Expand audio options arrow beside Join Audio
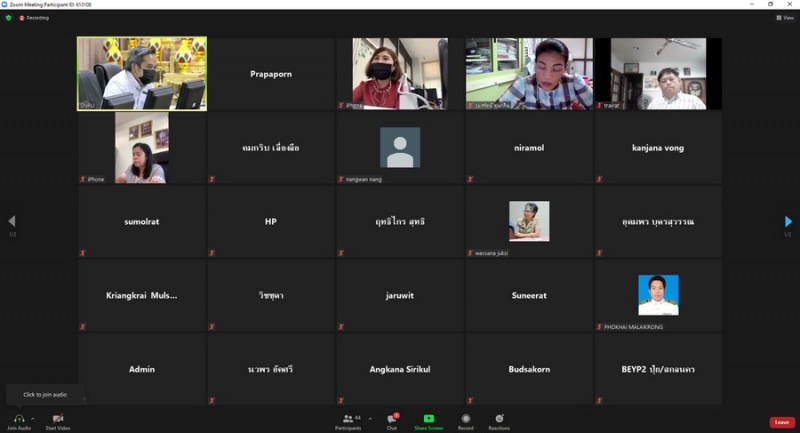Screen dimensions: 800x433 [33, 418]
